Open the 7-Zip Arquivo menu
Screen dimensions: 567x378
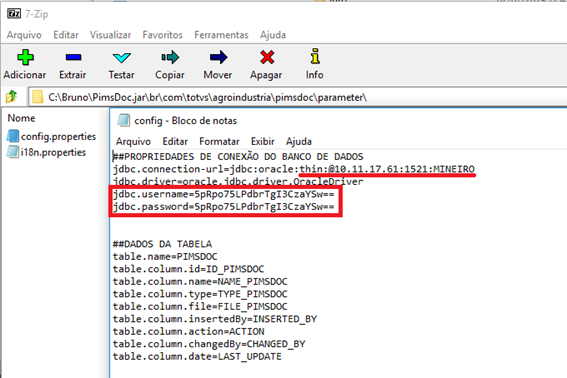(x=24, y=35)
